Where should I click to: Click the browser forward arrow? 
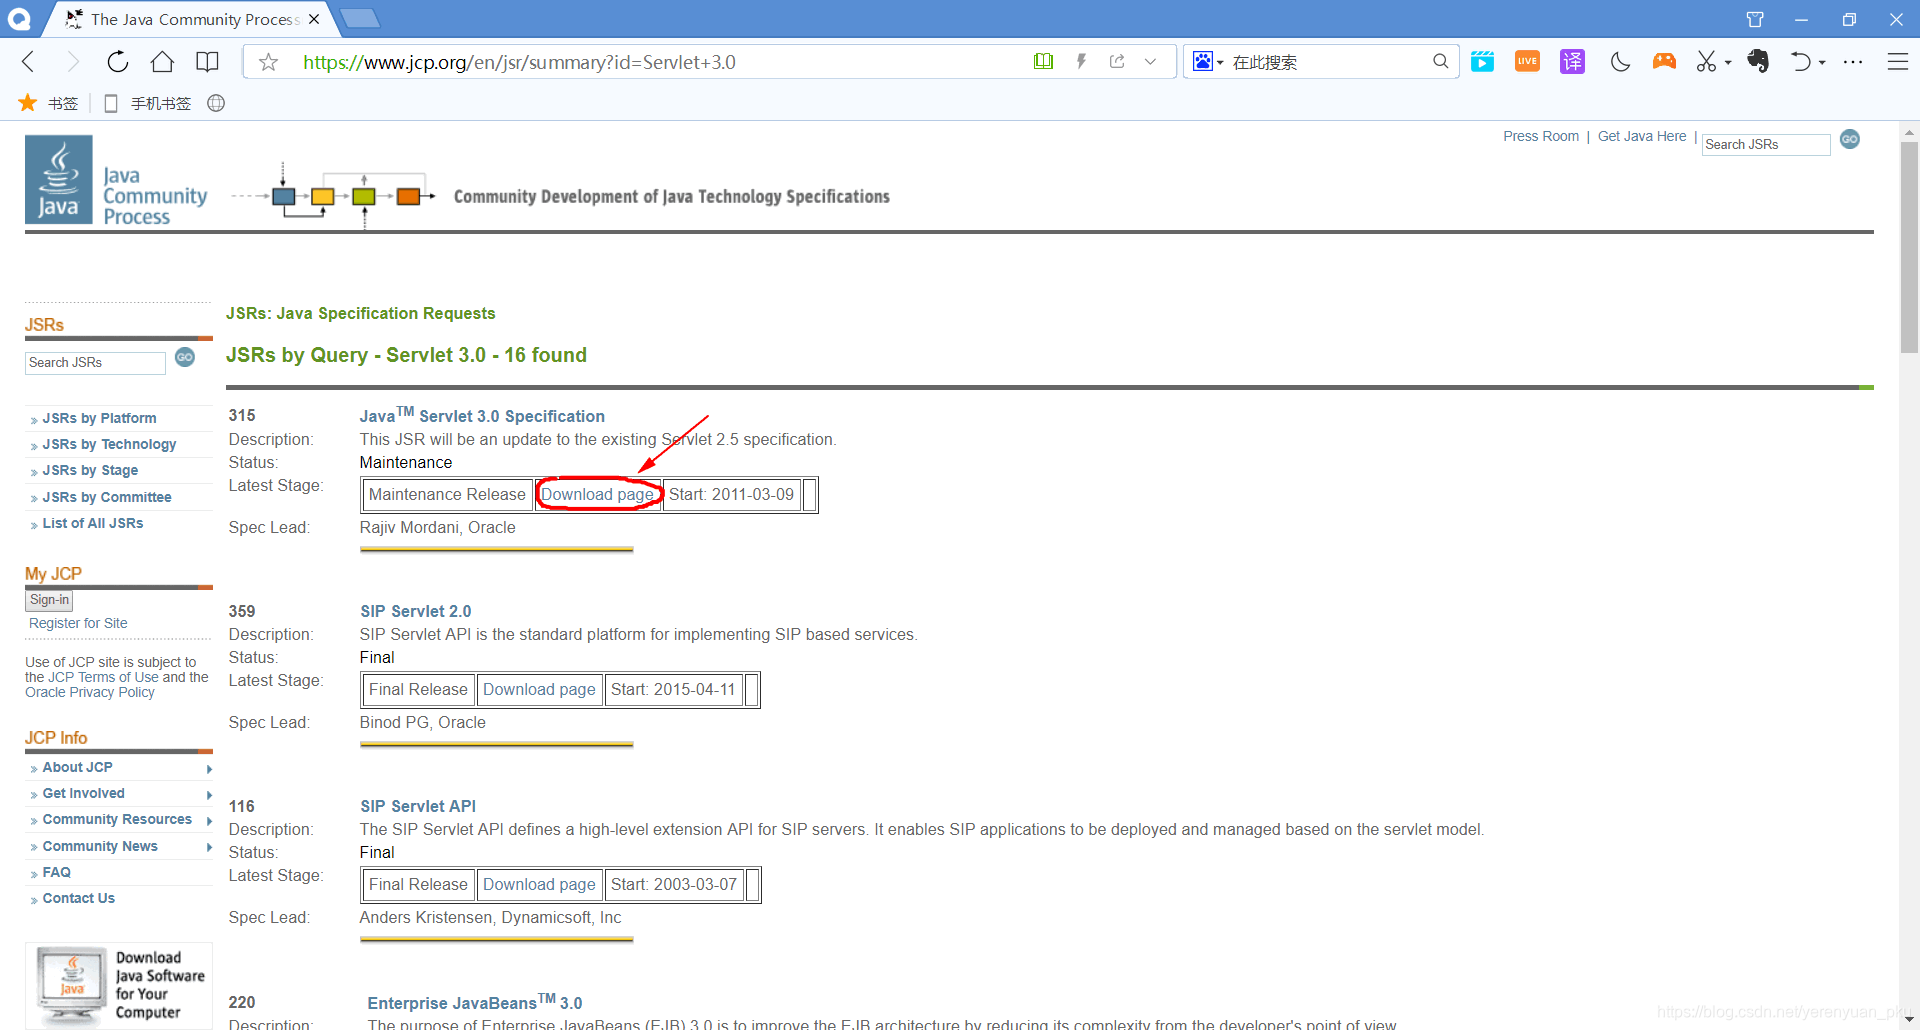tap(72, 62)
